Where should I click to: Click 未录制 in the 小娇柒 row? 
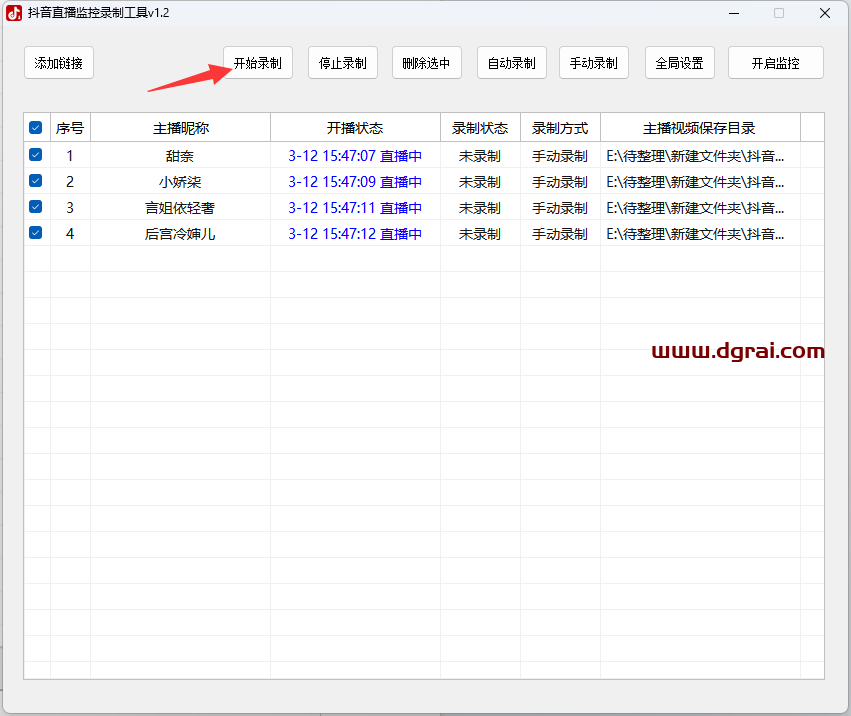pyautogui.click(x=480, y=182)
